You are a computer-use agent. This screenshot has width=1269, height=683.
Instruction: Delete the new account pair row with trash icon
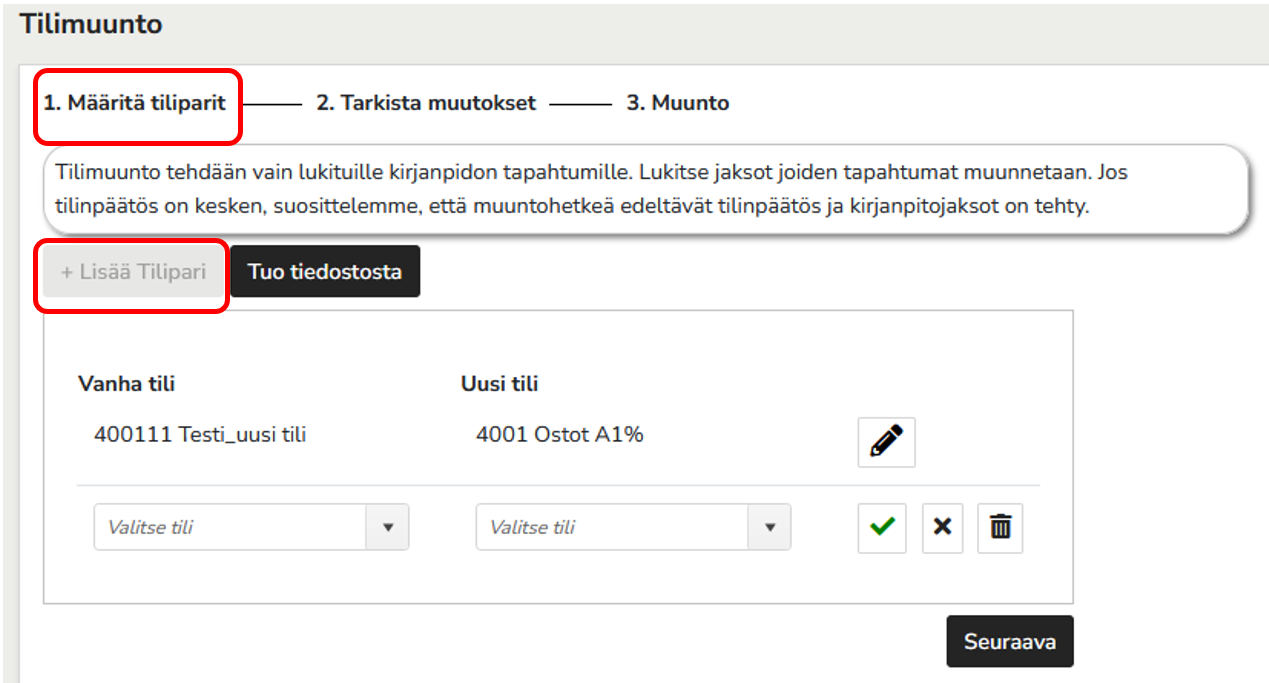point(1000,527)
